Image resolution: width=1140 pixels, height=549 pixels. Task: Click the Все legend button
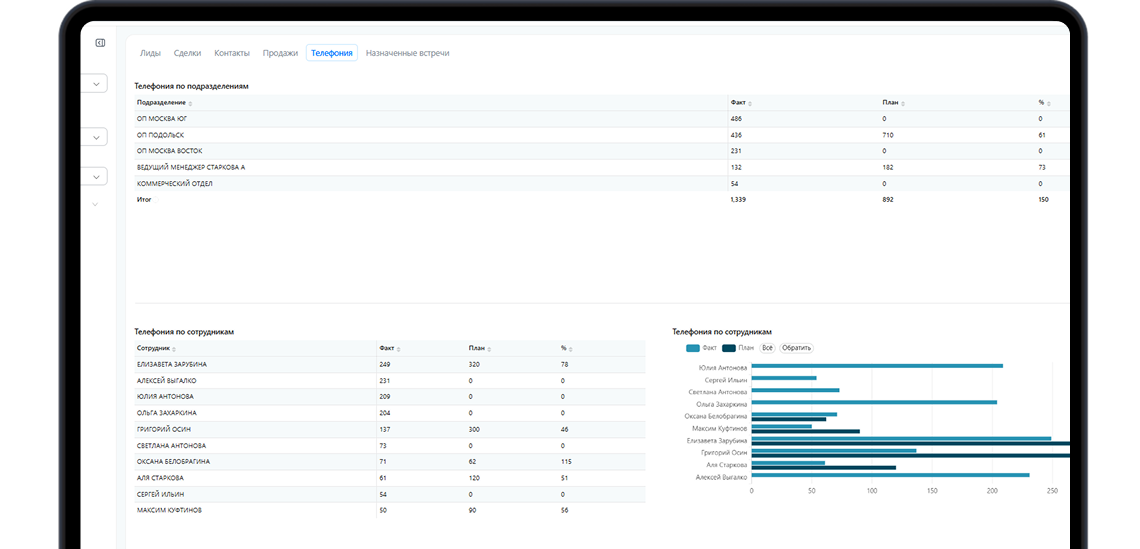point(767,348)
